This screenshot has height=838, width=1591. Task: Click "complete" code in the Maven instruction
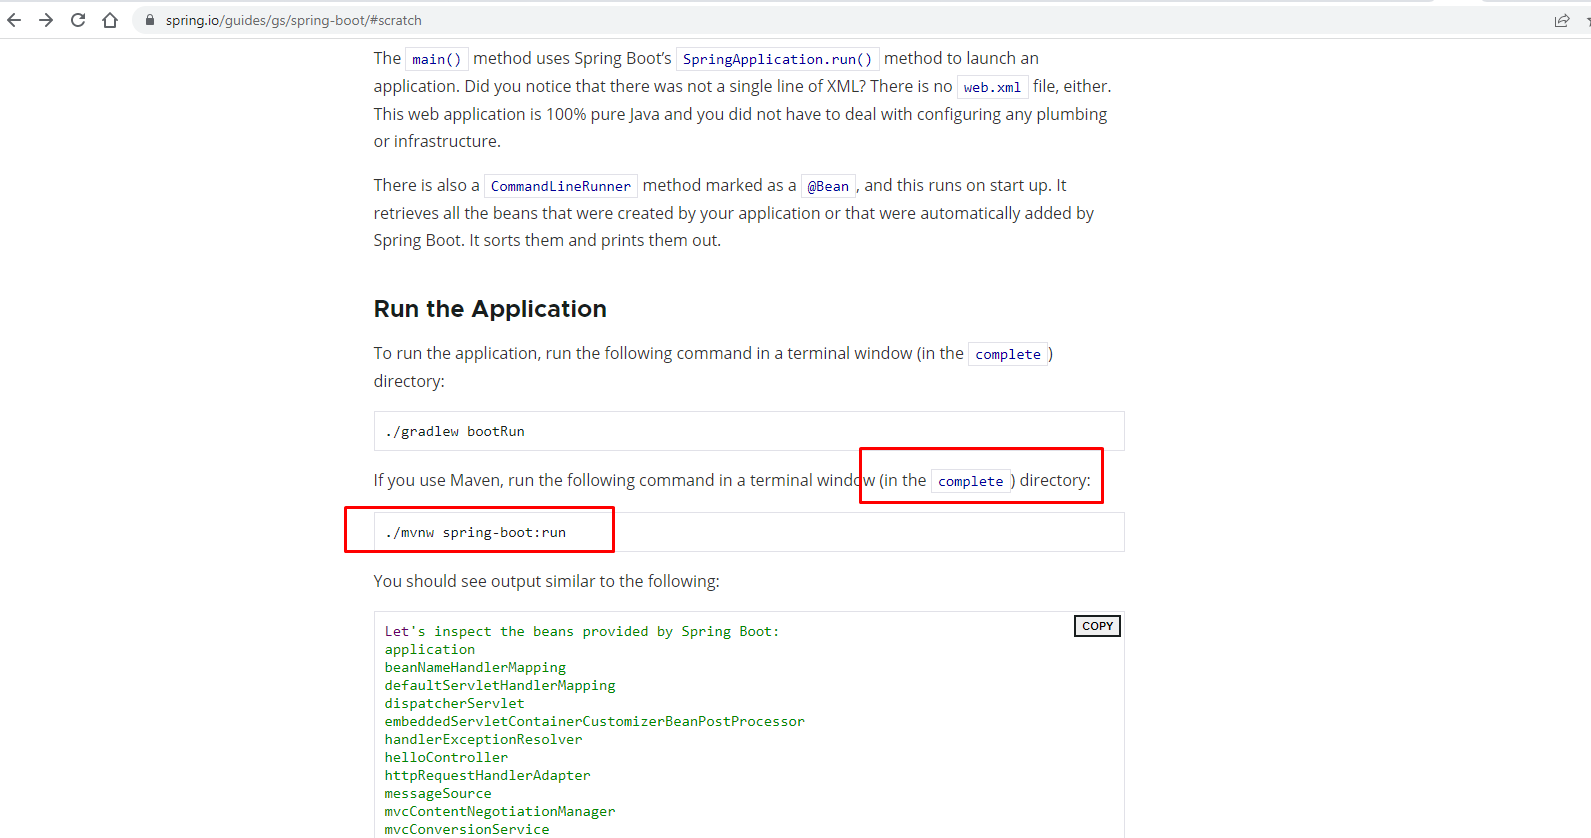click(x=971, y=481)
